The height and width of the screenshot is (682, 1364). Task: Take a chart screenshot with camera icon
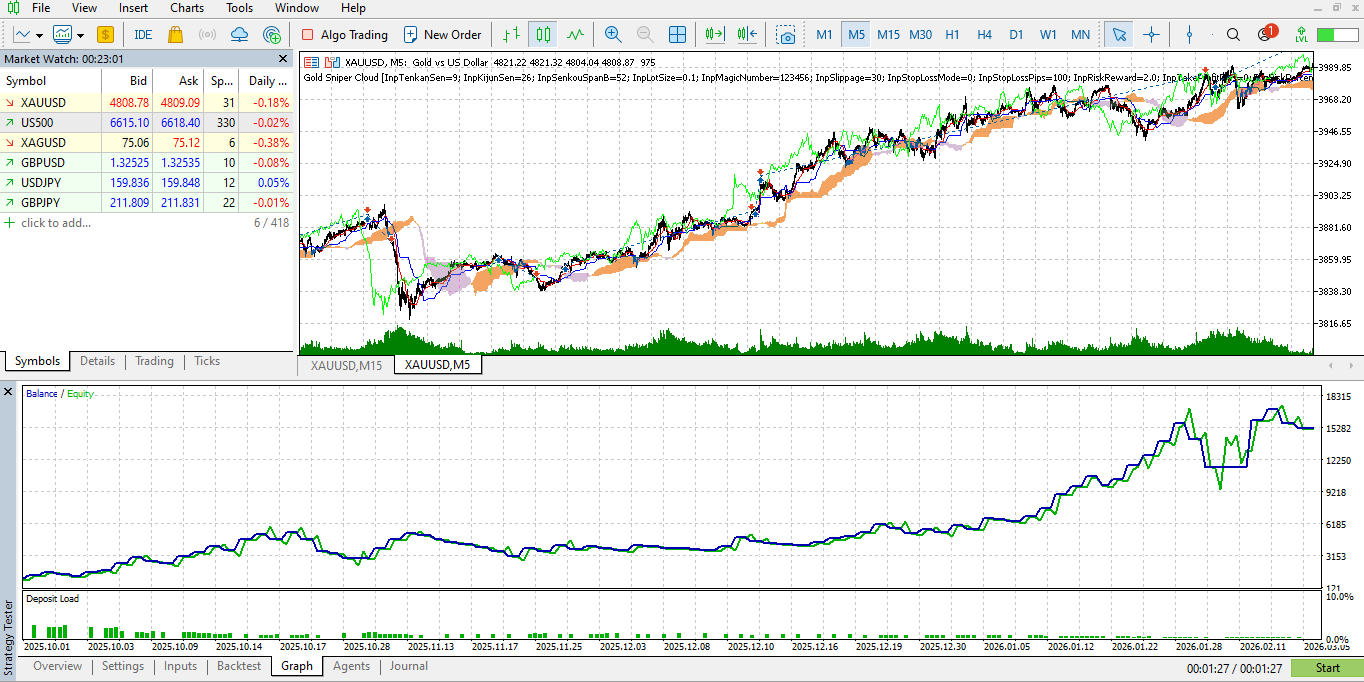click(x=787, y=35)
